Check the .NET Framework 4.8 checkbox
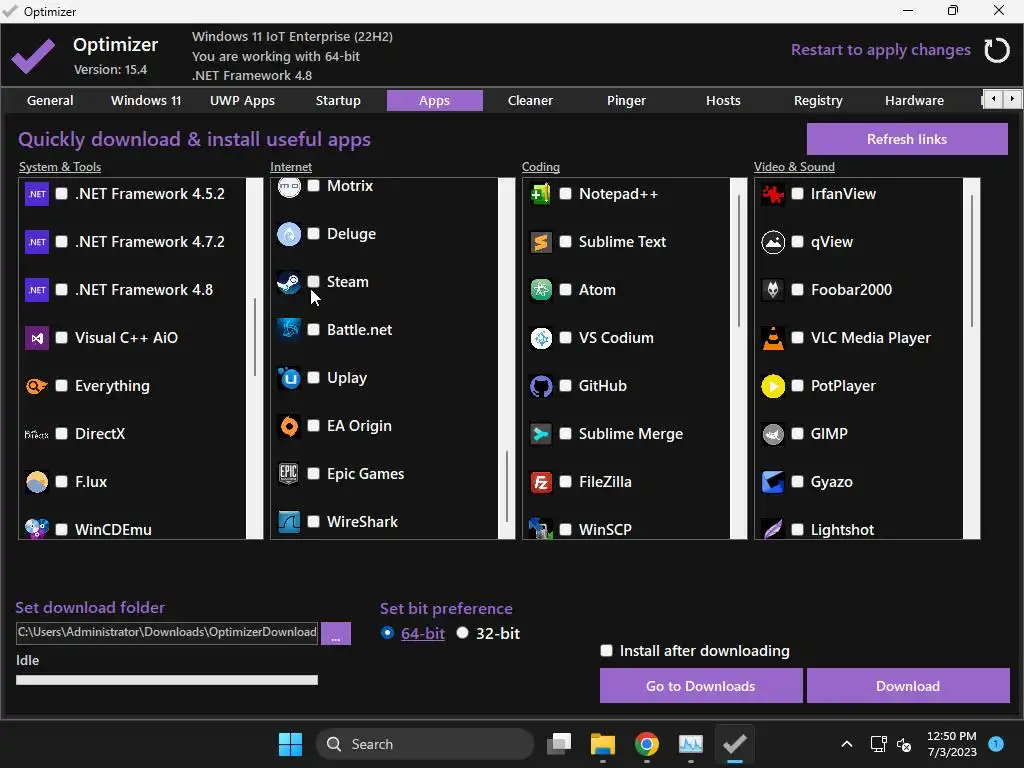Image resolution: width=1024 pixels, height=768 pixels. click(61, 290)
